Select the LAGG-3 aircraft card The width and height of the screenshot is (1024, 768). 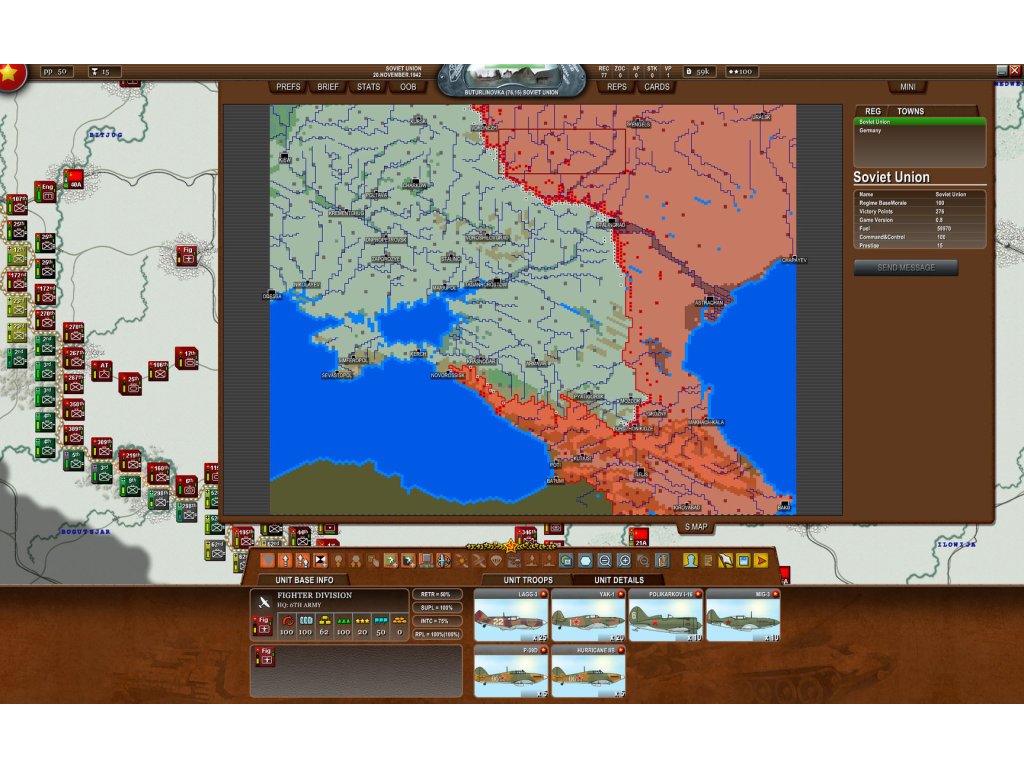tap(511, 615)
